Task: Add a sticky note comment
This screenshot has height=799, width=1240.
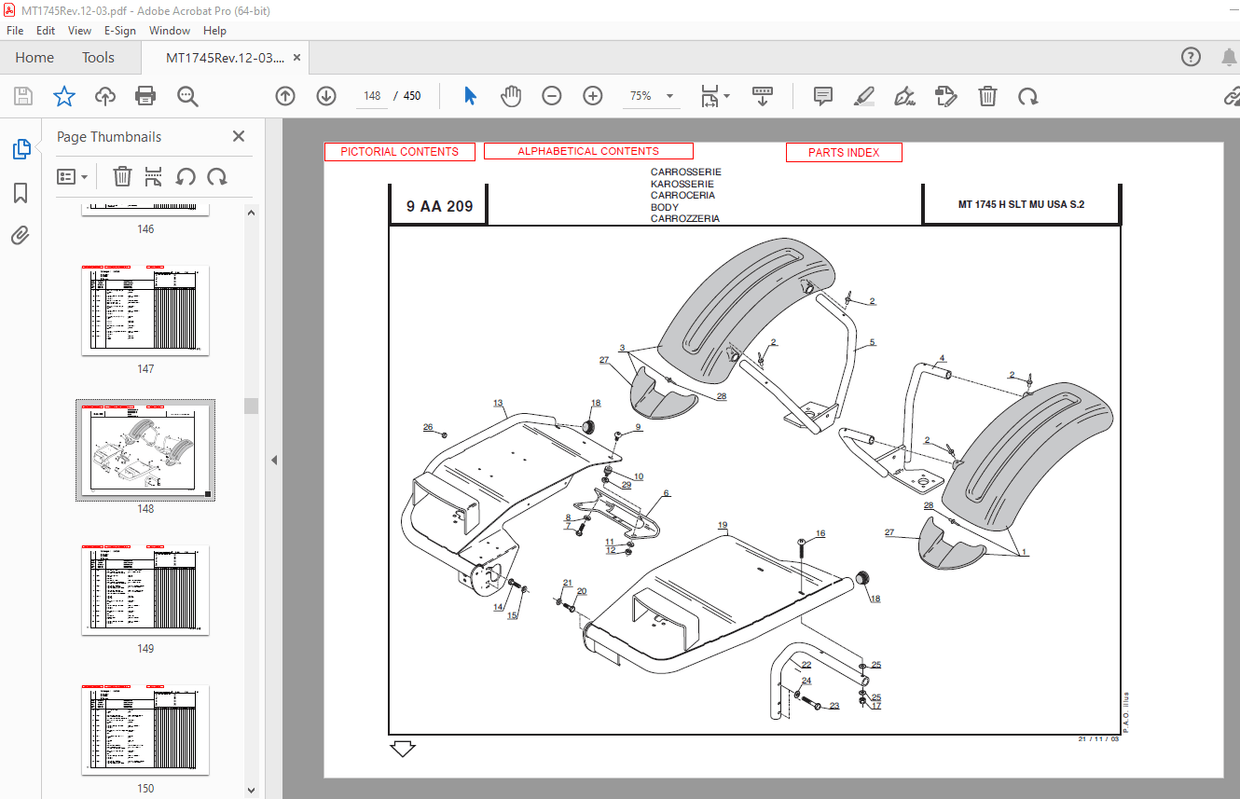Action: point(822,96)
